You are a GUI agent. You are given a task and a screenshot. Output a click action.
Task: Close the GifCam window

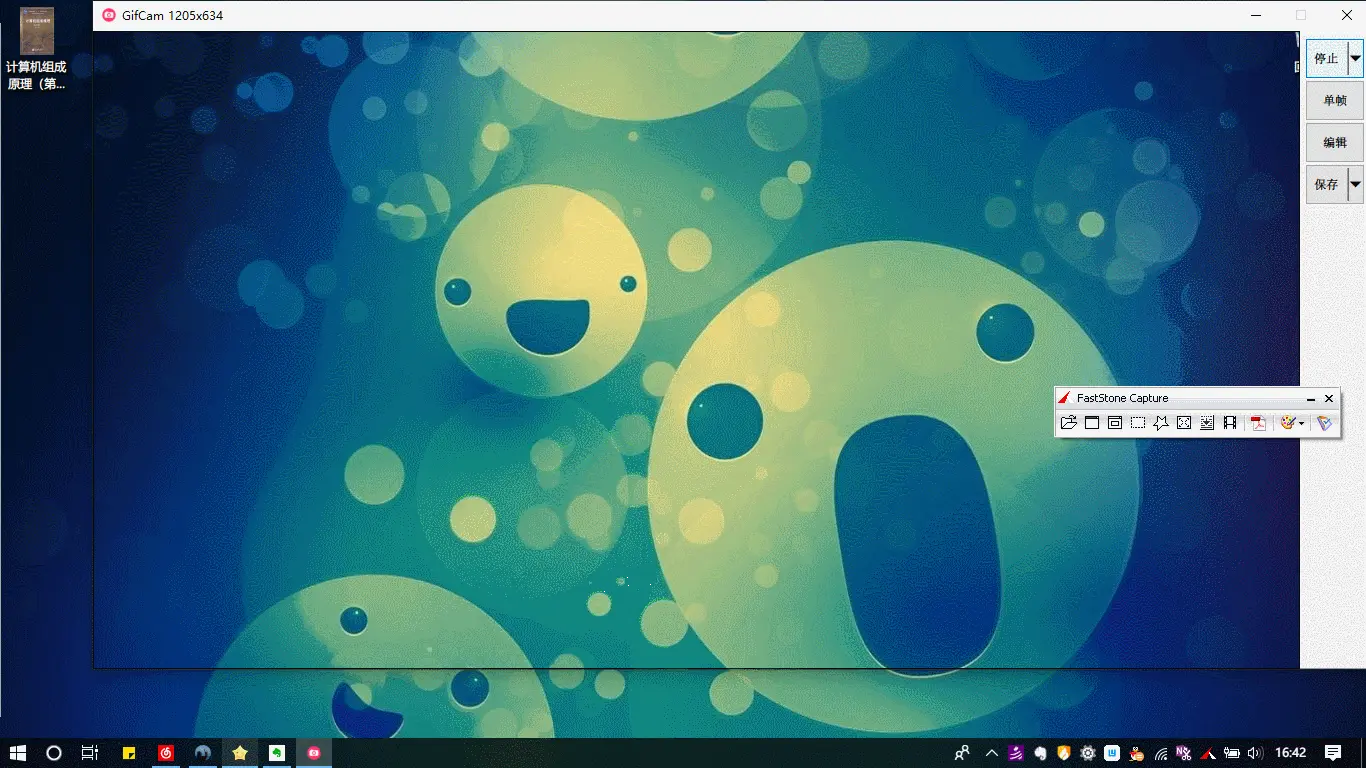[1346, 15]
